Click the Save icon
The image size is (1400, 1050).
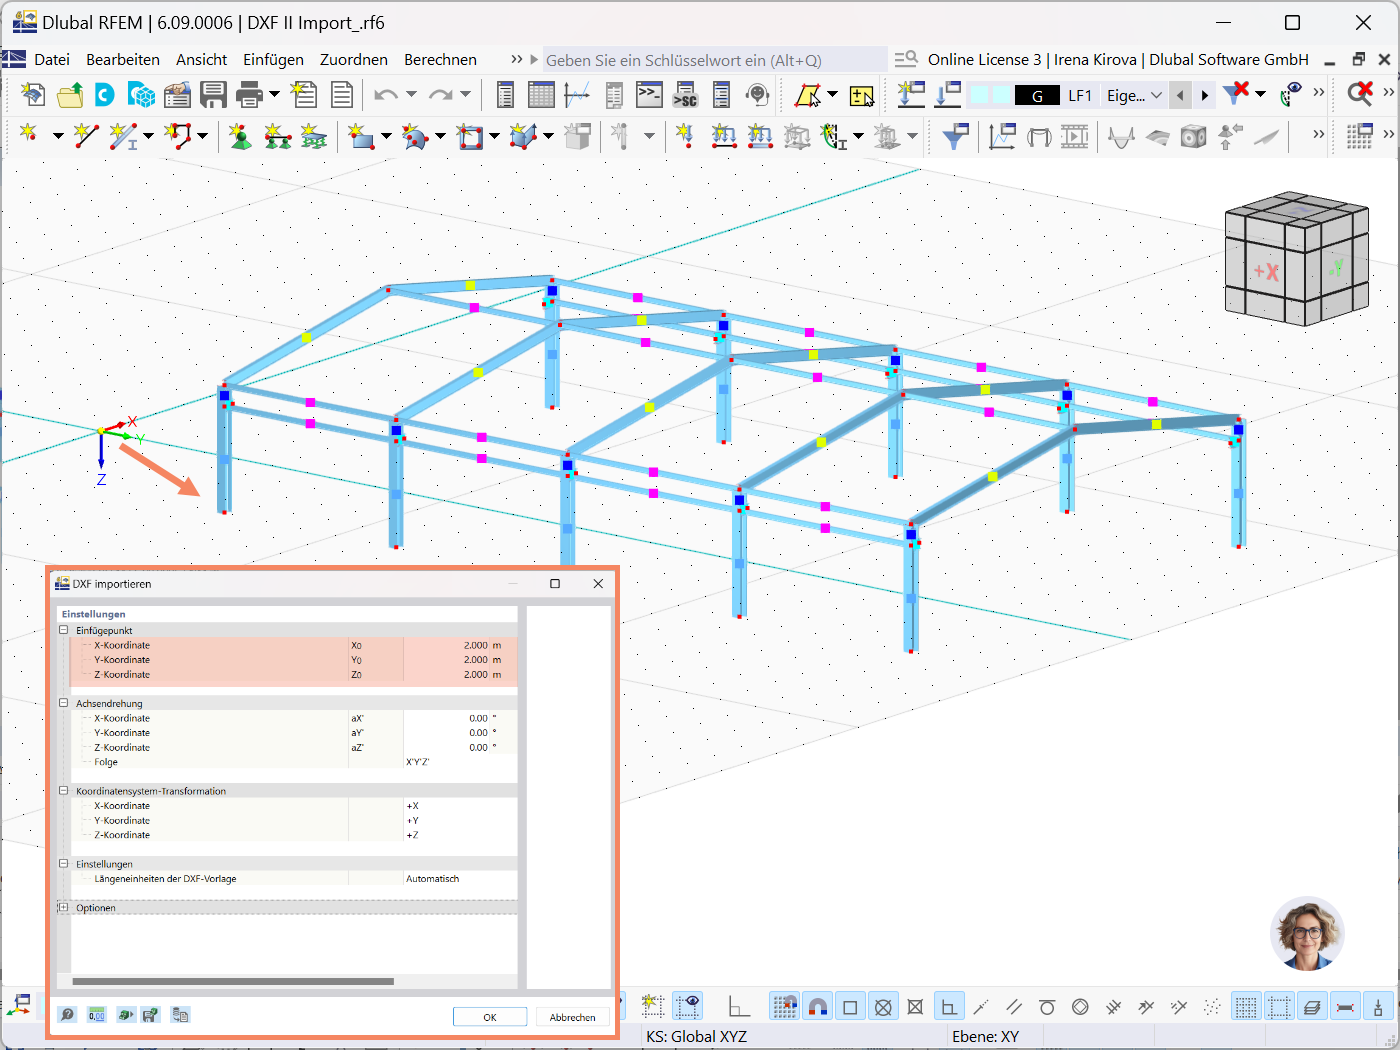213,94
